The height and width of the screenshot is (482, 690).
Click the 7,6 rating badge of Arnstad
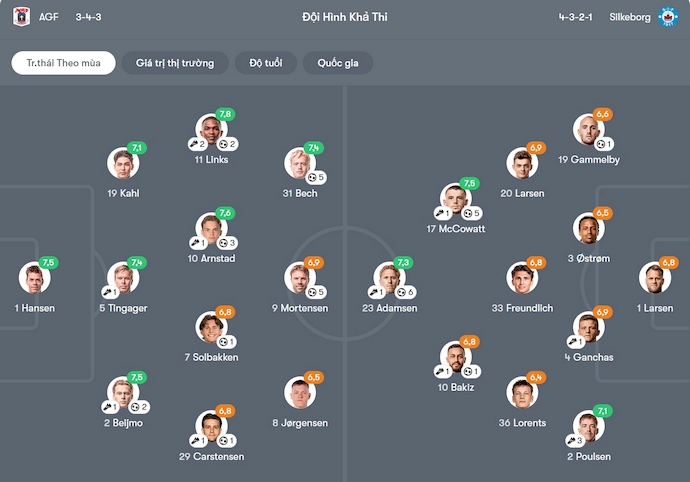[225, 213]
